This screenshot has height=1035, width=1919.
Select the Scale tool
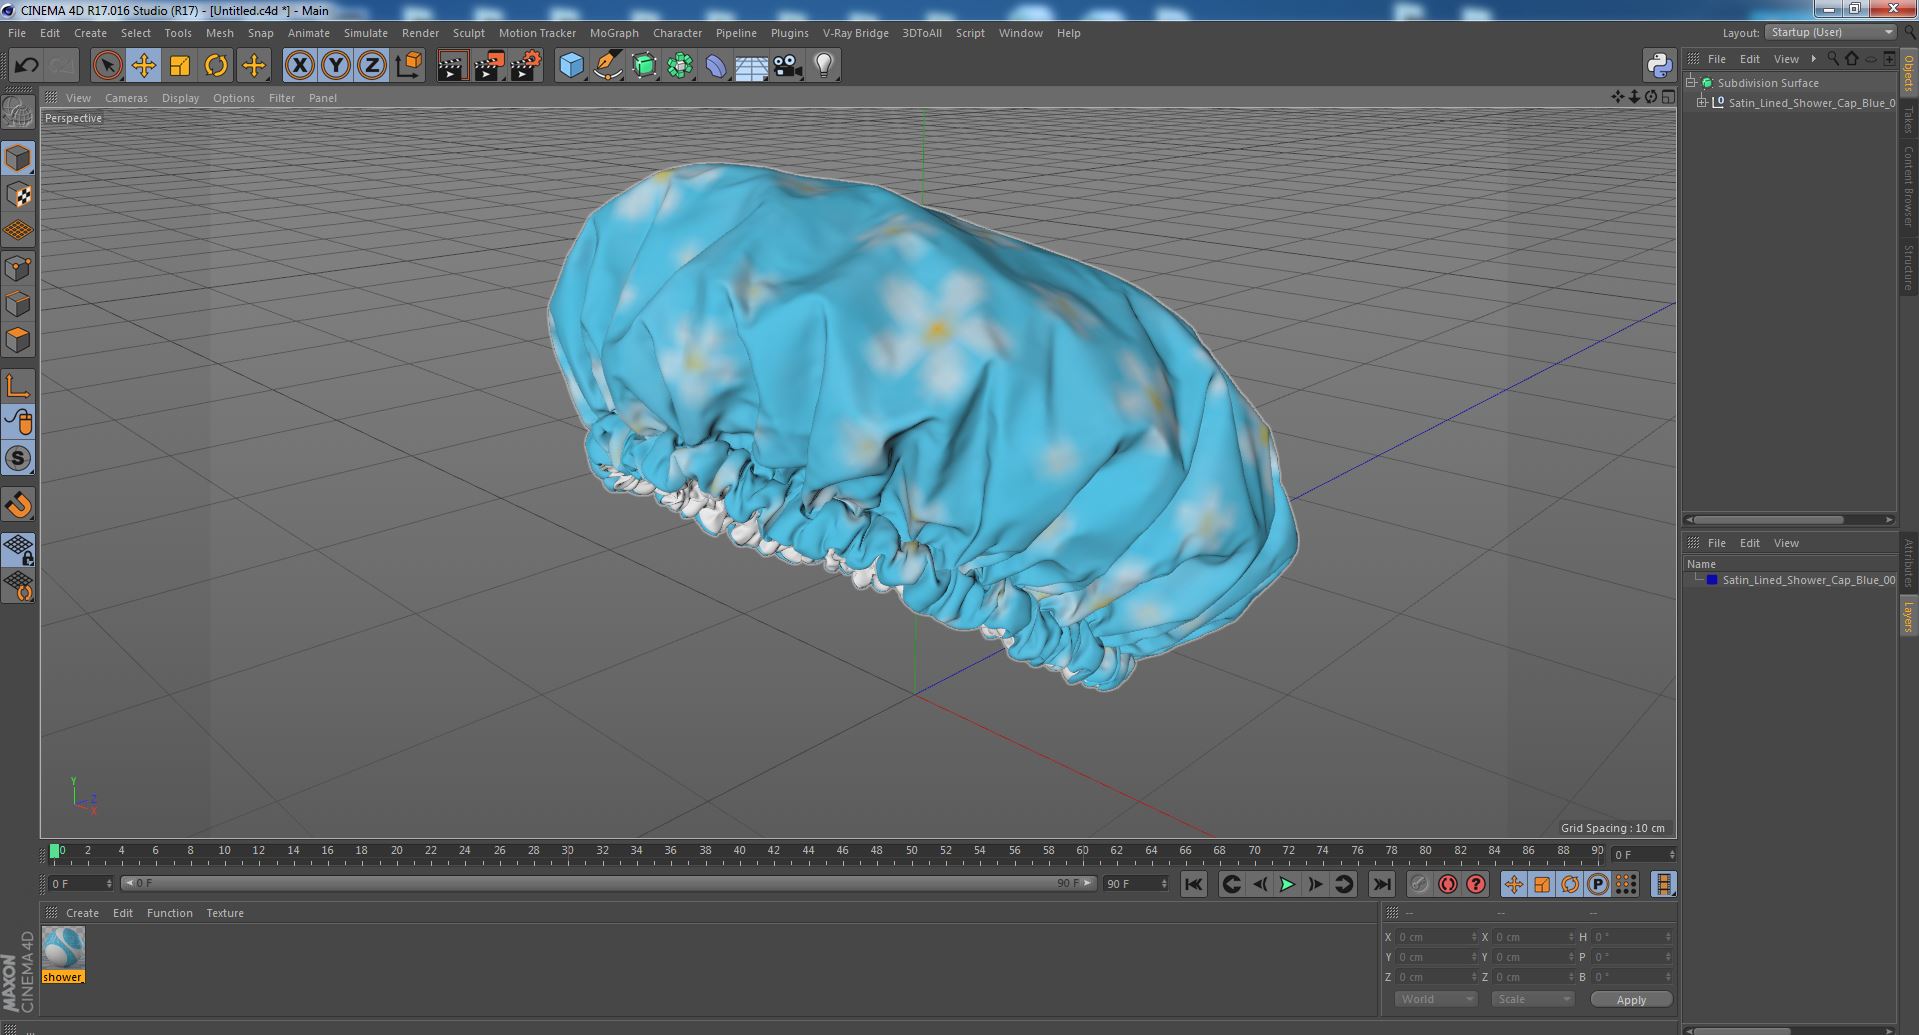[x=180, y=66]
